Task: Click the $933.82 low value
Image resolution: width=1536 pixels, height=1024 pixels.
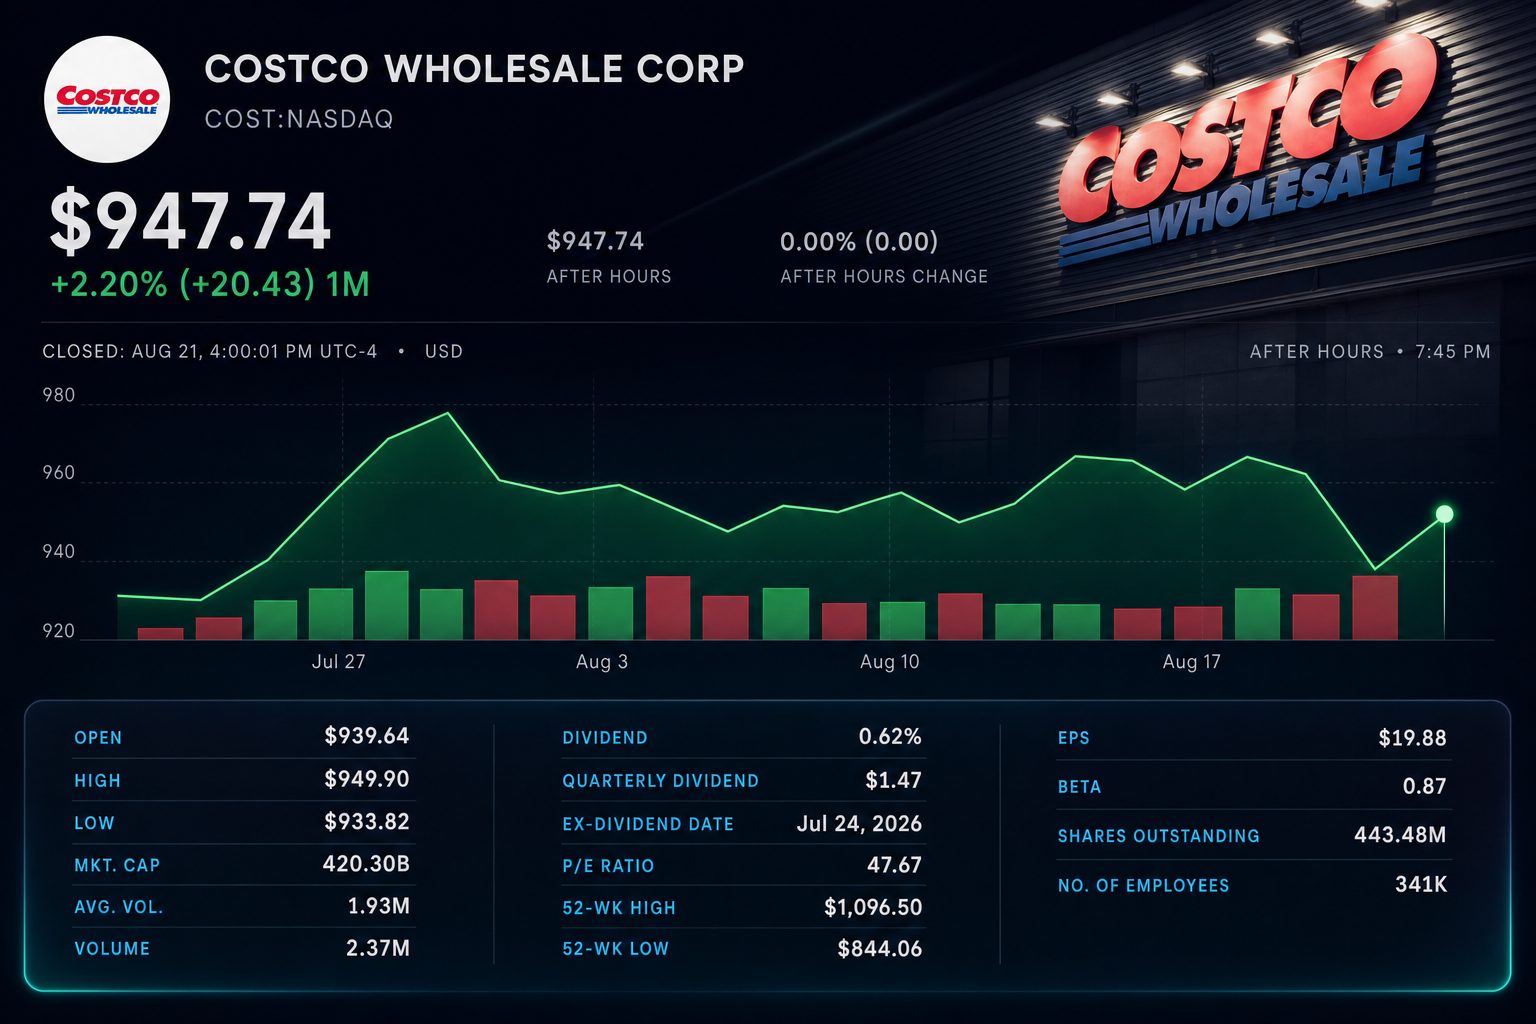Action: [x=367, y=822]
